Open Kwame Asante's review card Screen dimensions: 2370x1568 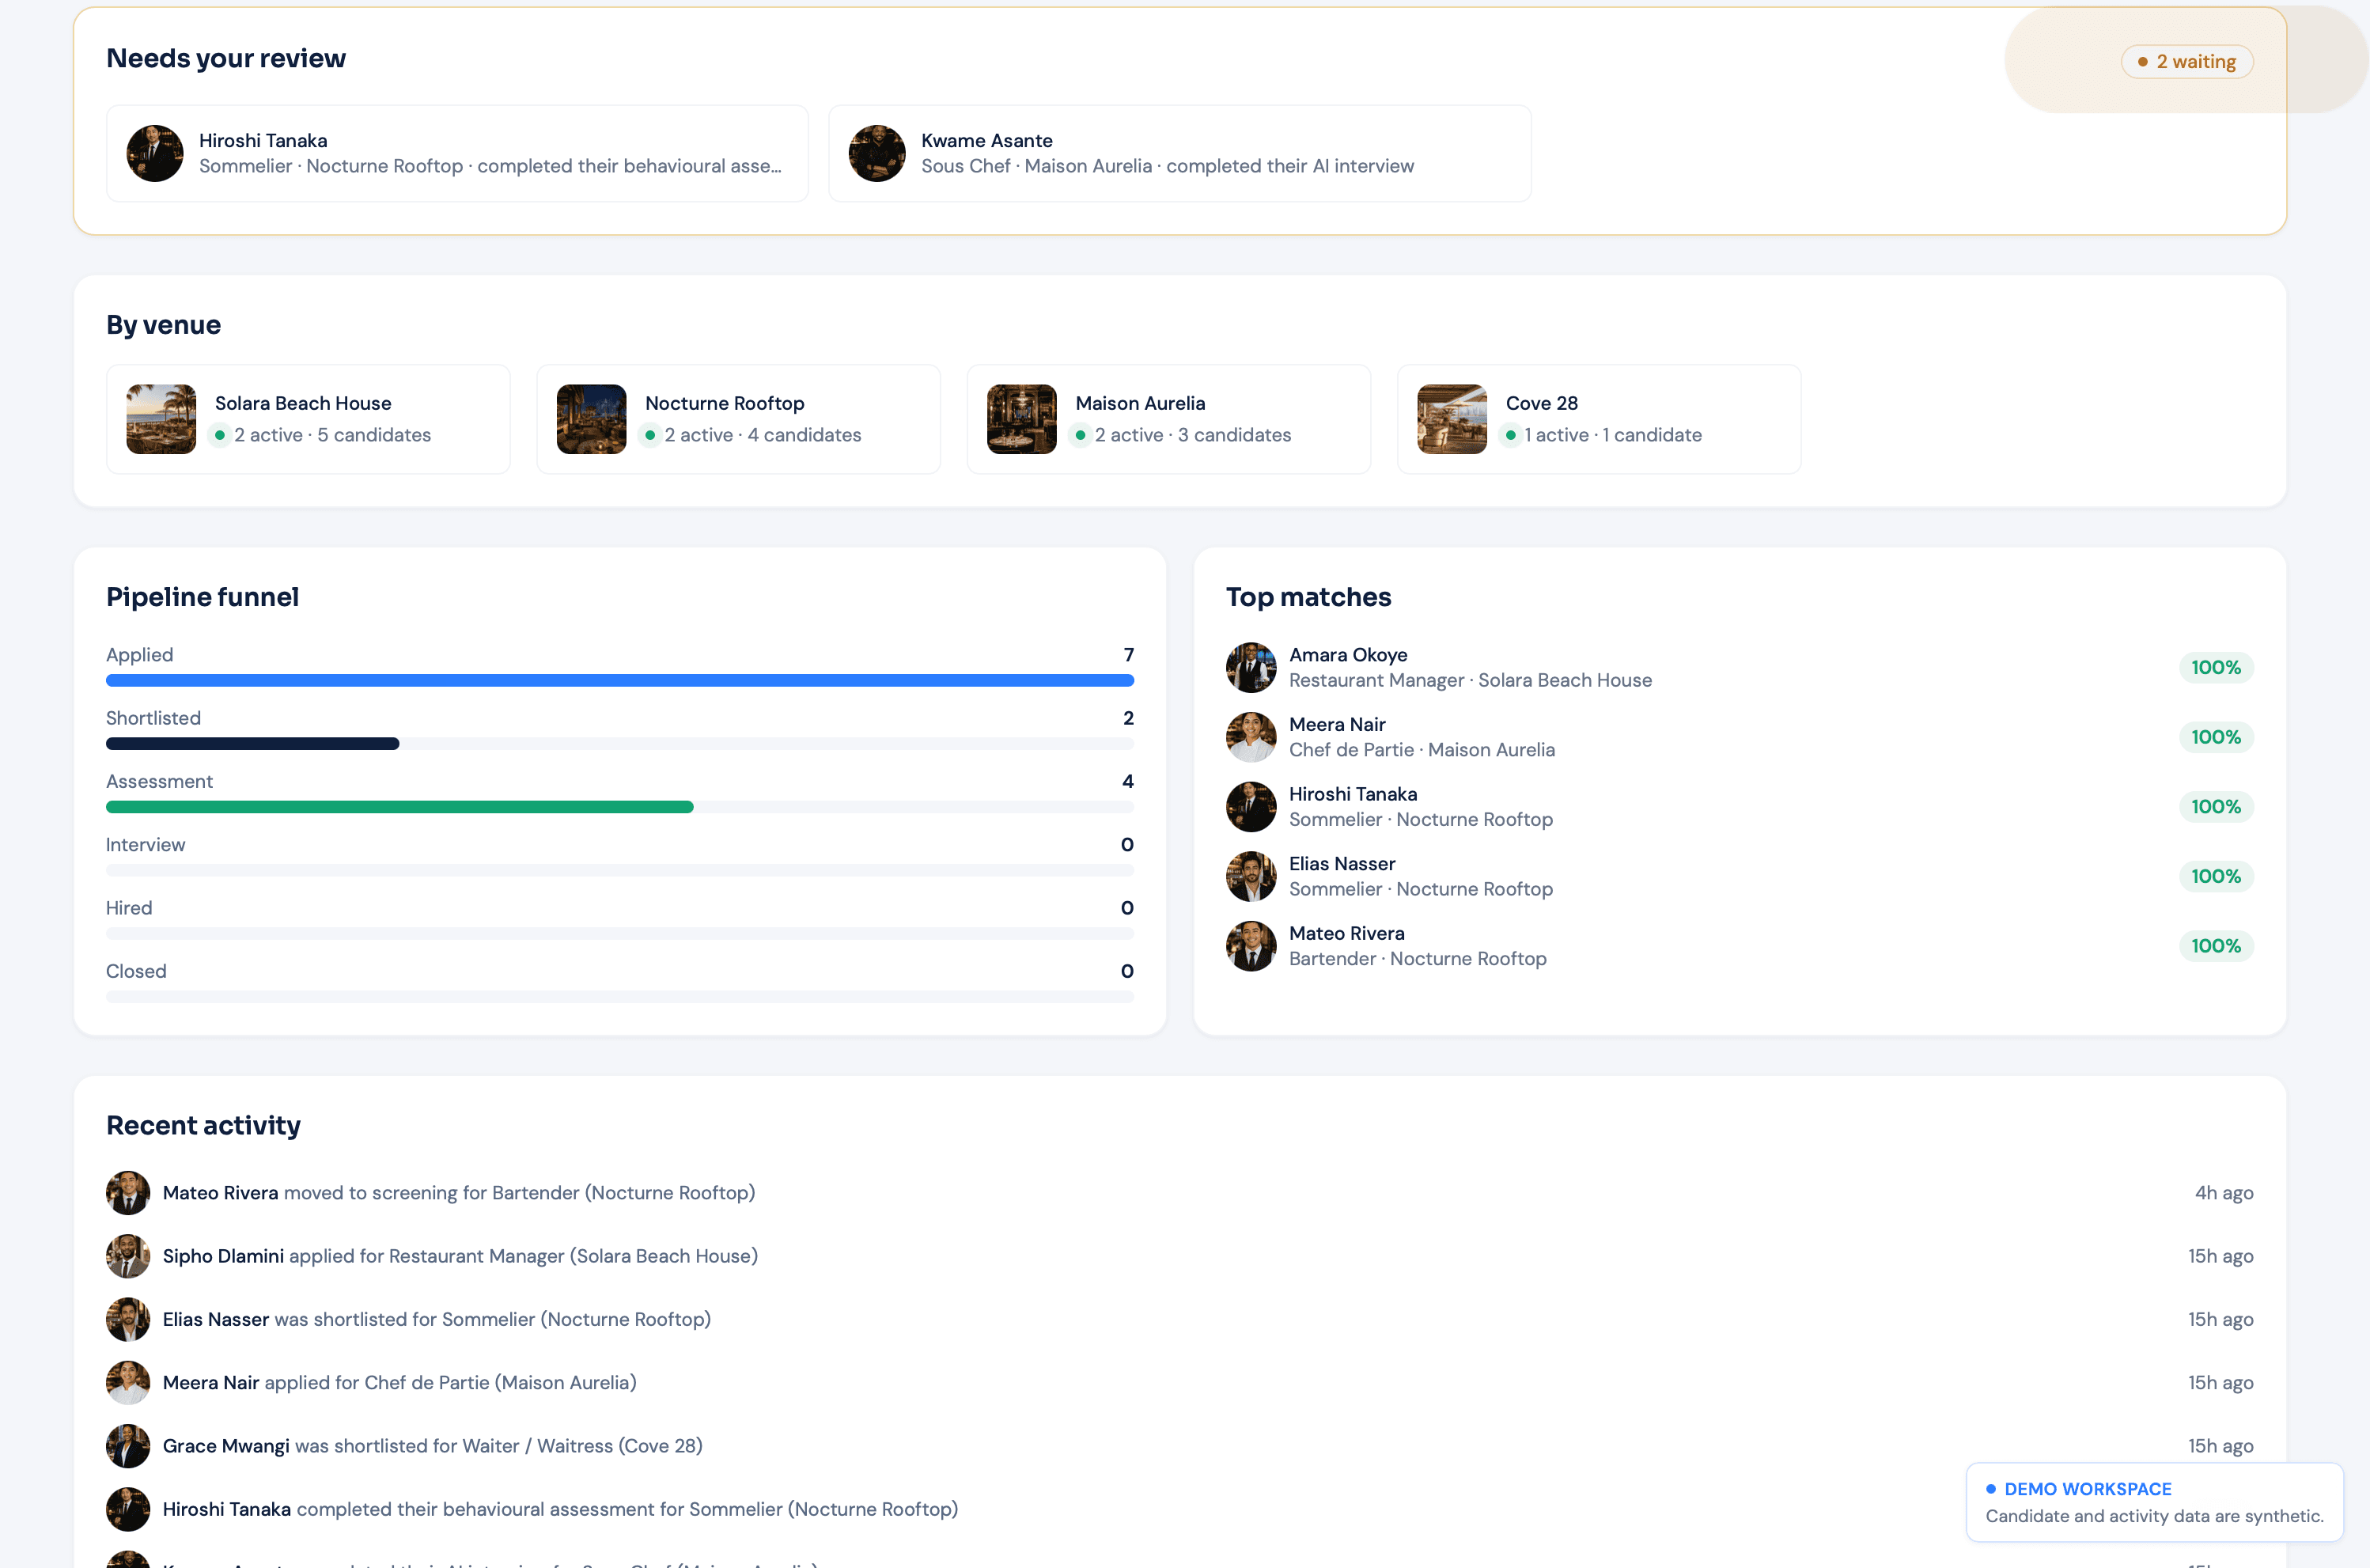1179,153
